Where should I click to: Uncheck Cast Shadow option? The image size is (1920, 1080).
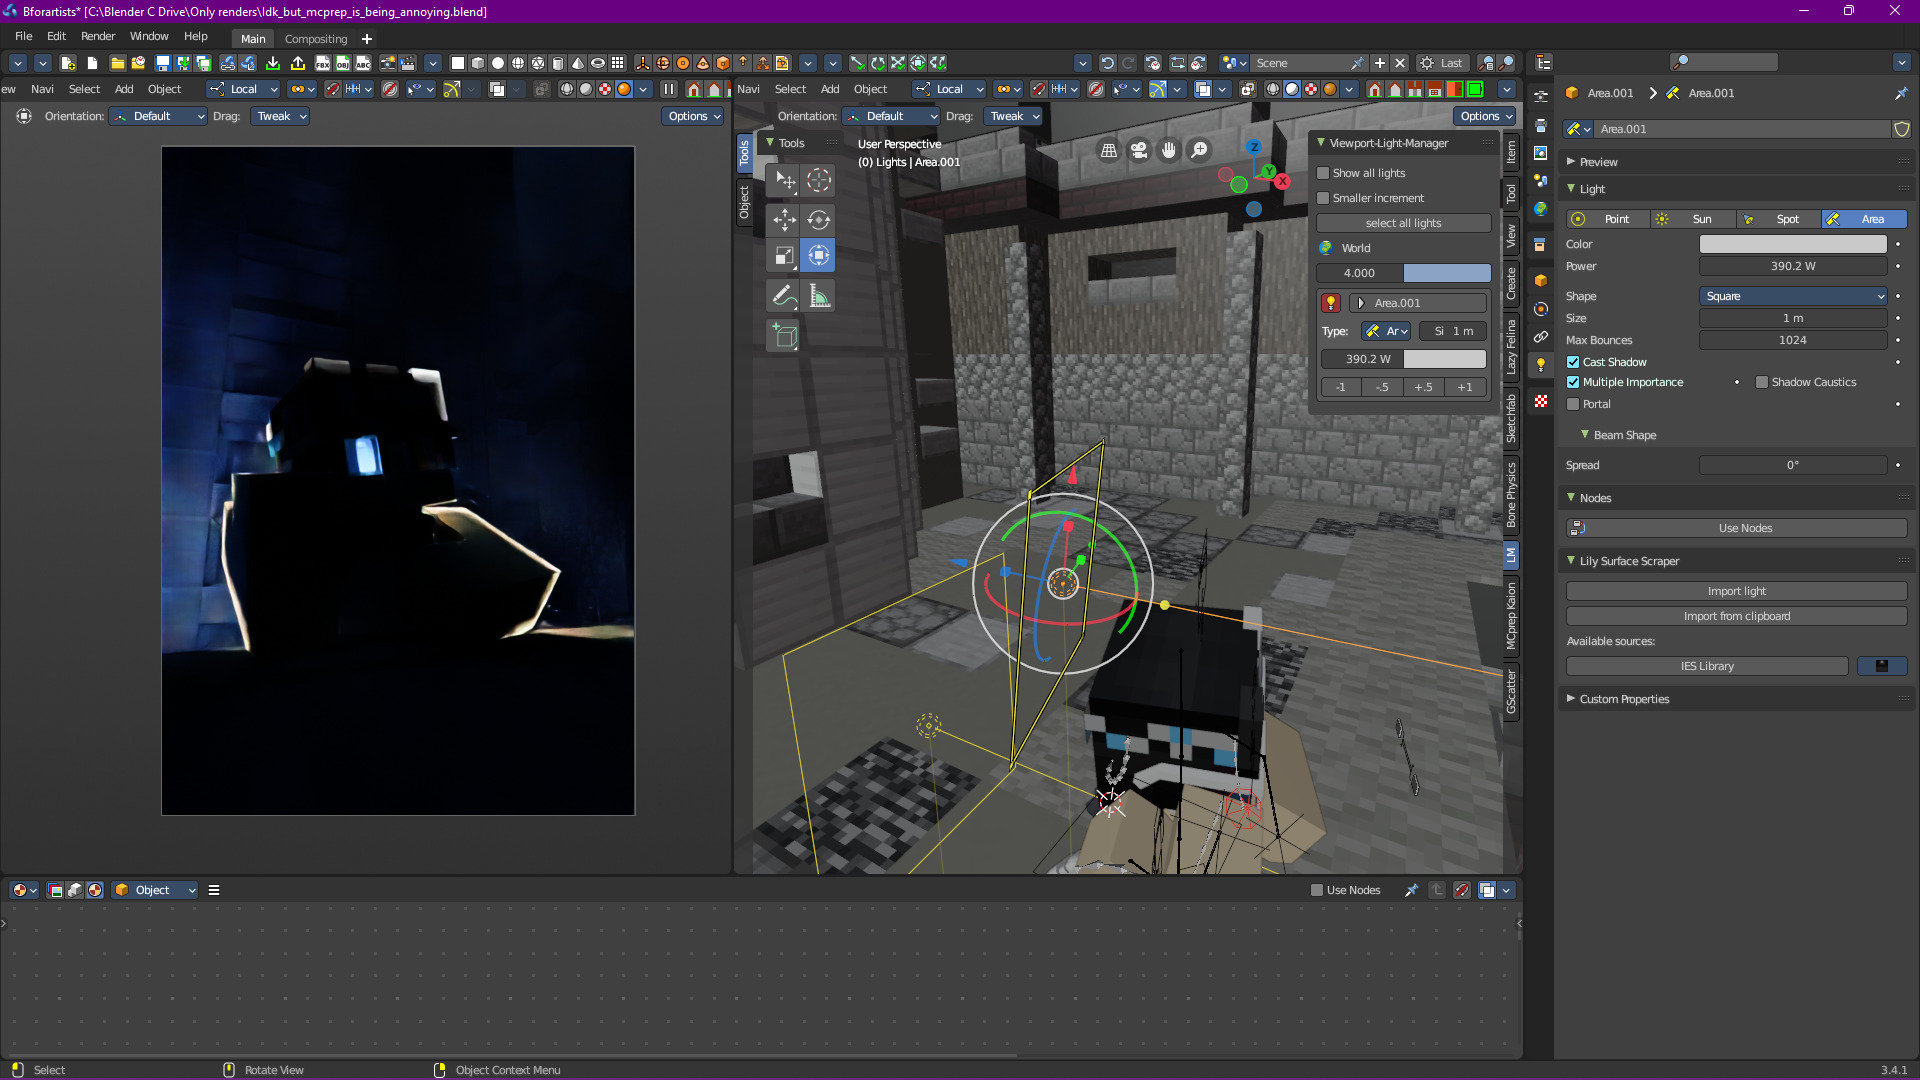[1573, 362]
